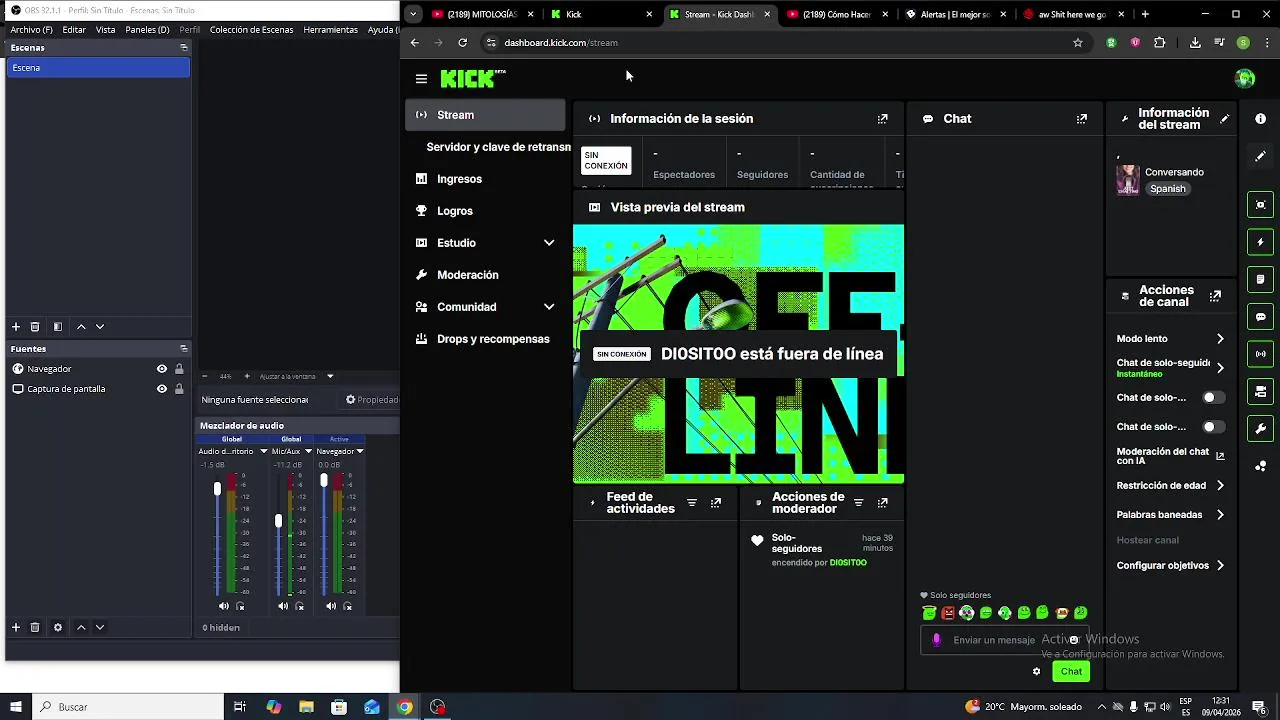Open the user avatar menu on Kick
The image size is (1280, 720).
point(1245,79)
